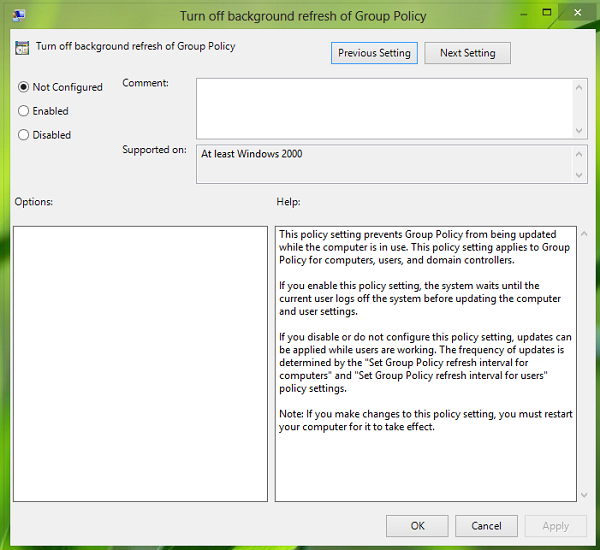Pick the Disabled radio option
Screen dimensions: 600x550
pos(24,135)
